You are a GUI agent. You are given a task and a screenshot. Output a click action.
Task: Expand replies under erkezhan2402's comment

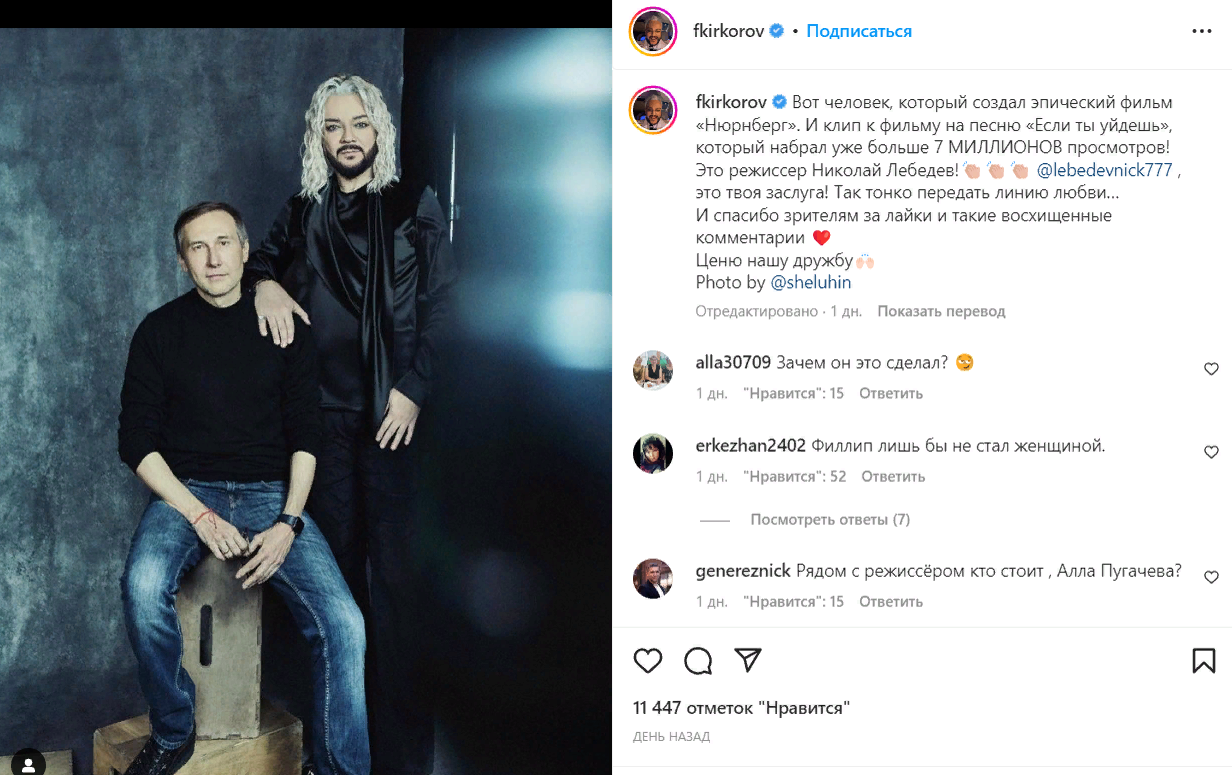830,520
